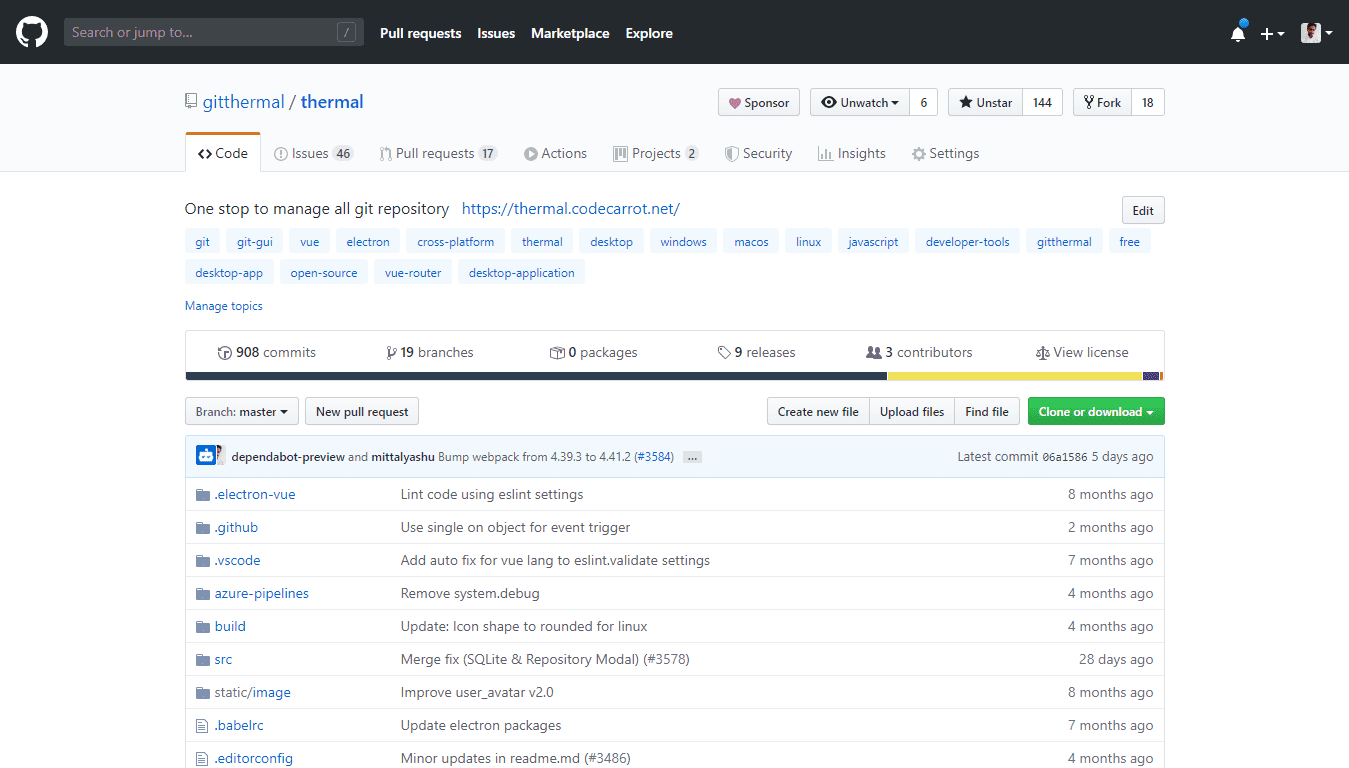Click Manage topics link
1349x768 pixels.
pyautogui.click(x=224, y=306)
